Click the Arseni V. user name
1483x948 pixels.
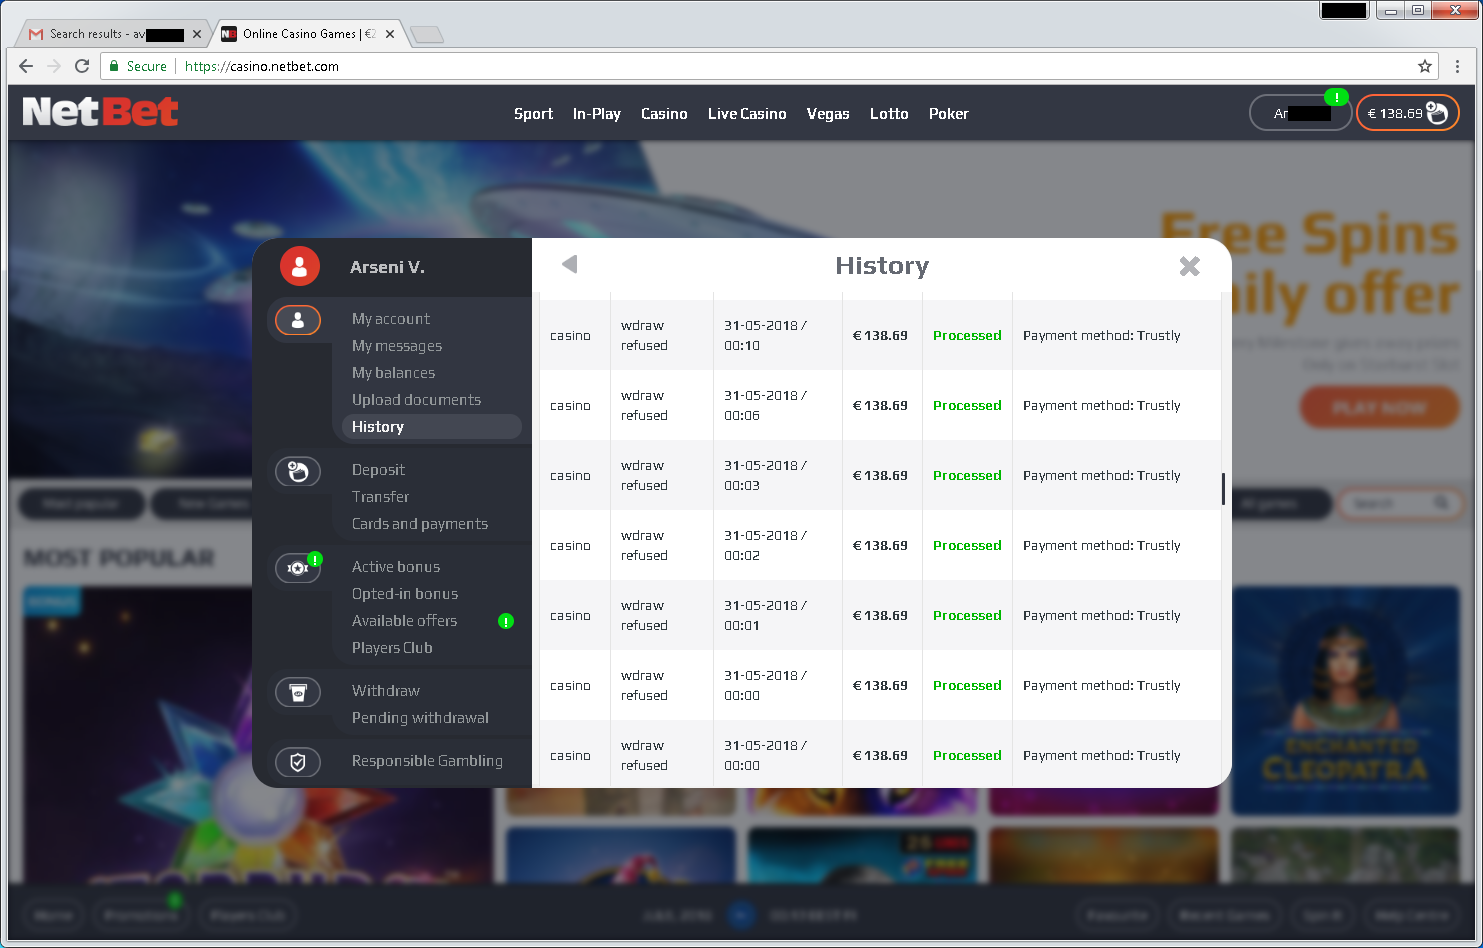[x=387, y=267]
